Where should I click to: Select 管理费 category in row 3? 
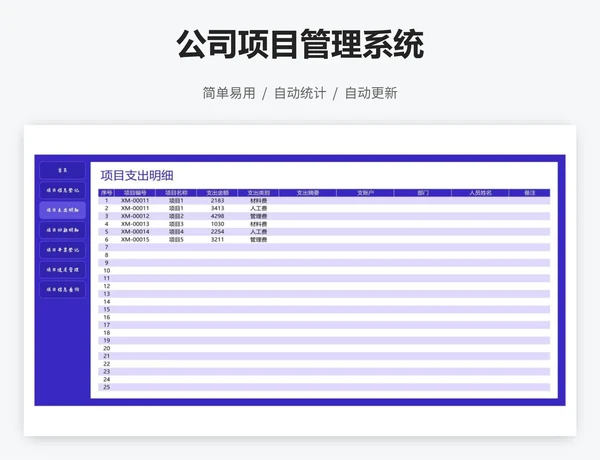[259, 216]
